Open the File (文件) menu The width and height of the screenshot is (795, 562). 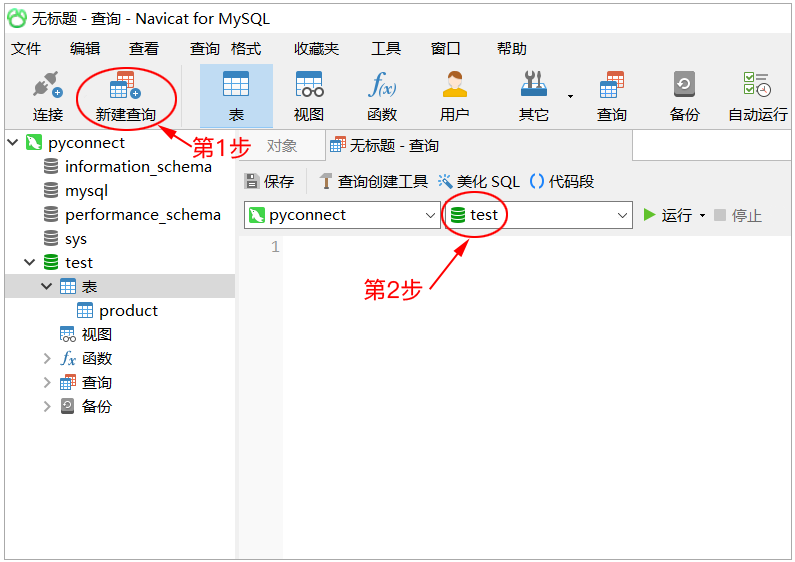[26, 49]
